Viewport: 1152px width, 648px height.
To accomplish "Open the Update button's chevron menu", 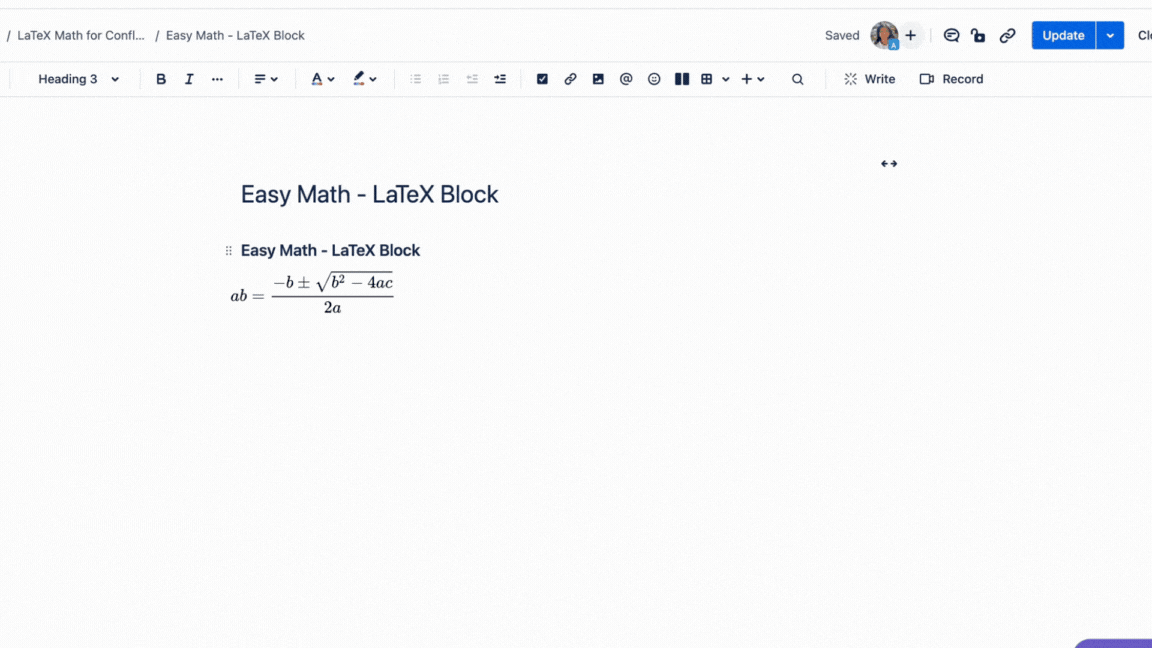I will (1109, 34).
